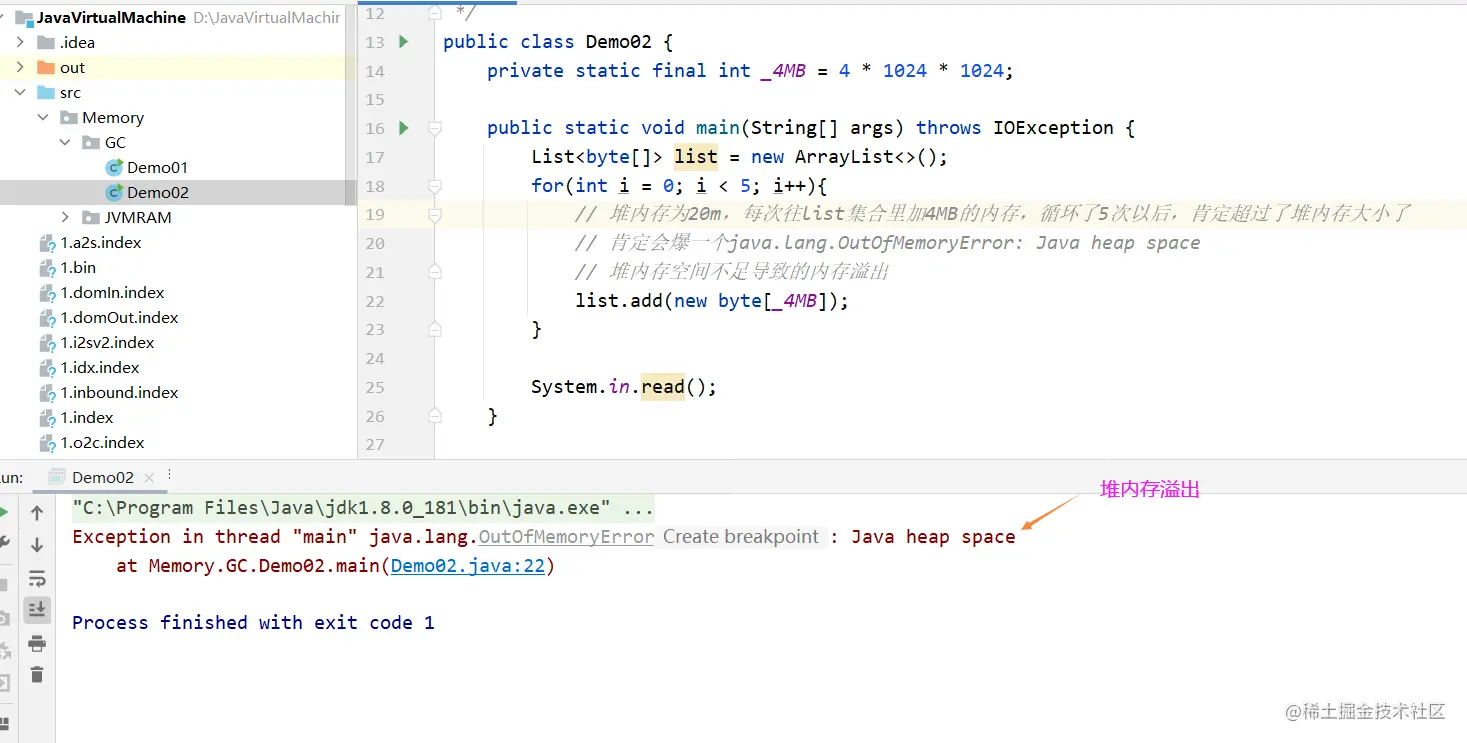Select Demo01 in the project tree
The height and width of the screenshot is (743, 1467).
click(x=158, y=167)
